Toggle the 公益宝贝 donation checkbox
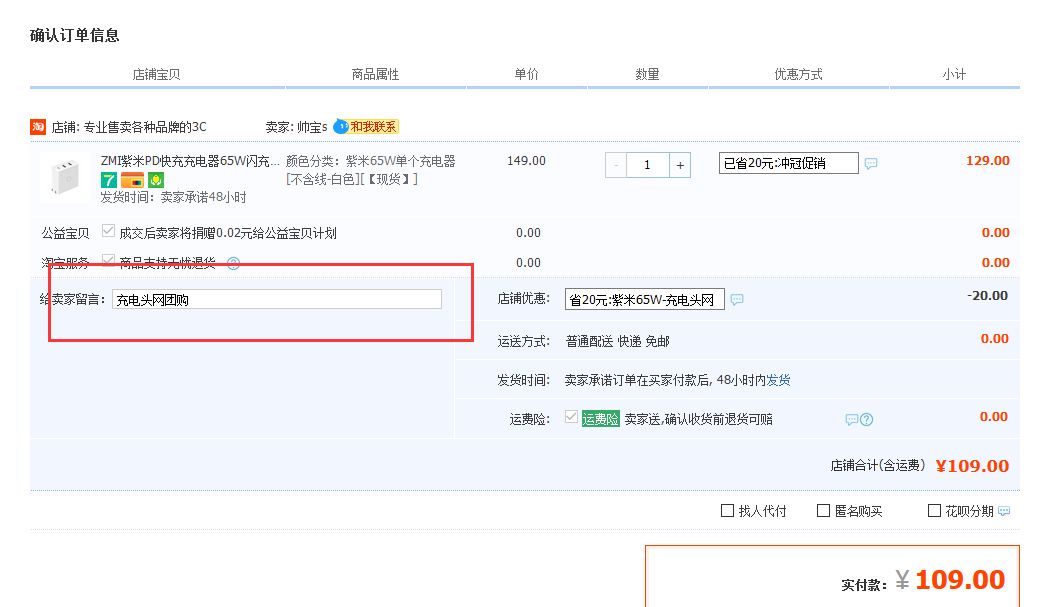Image resolution: width=1055 pixels, height=607 pixels. coord(108,231)
